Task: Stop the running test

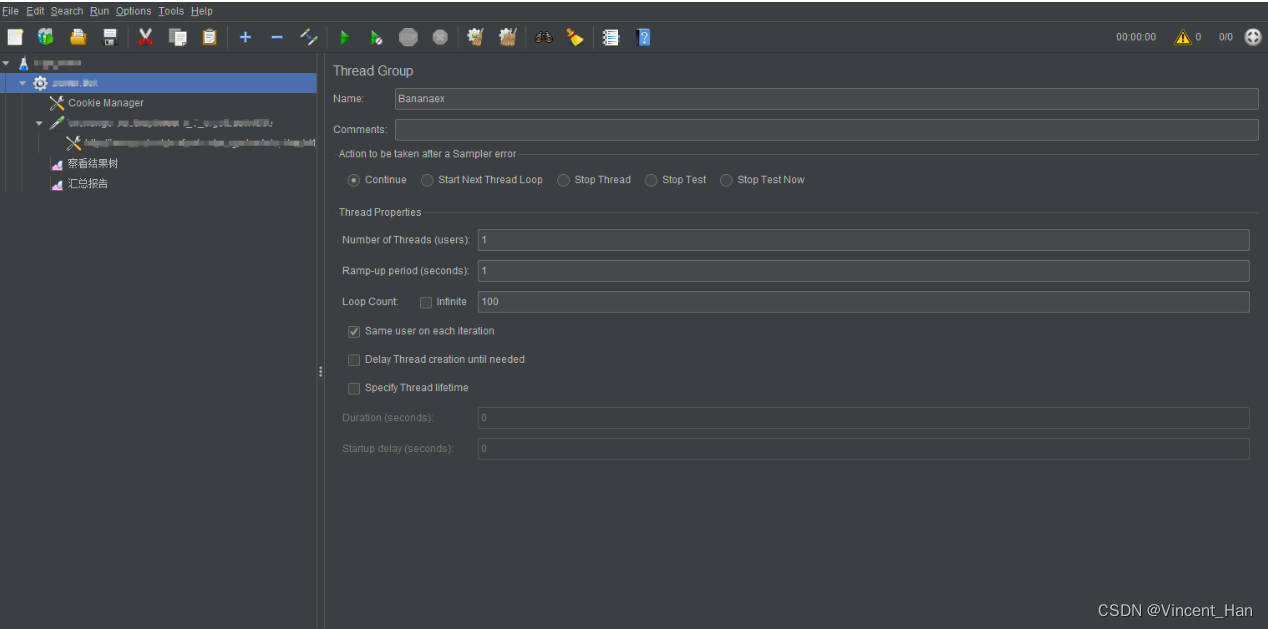Action: pos(408,37)
